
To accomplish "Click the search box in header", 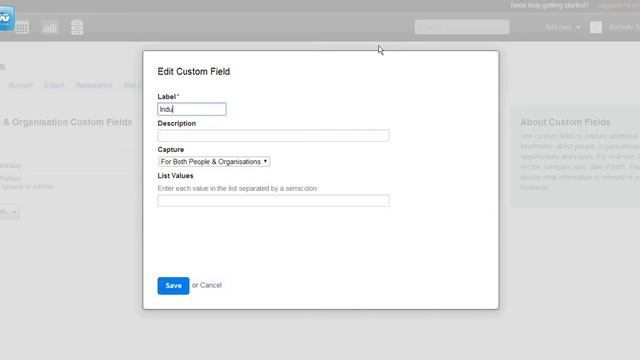I will pyautogui.click(x=462, y=27).
